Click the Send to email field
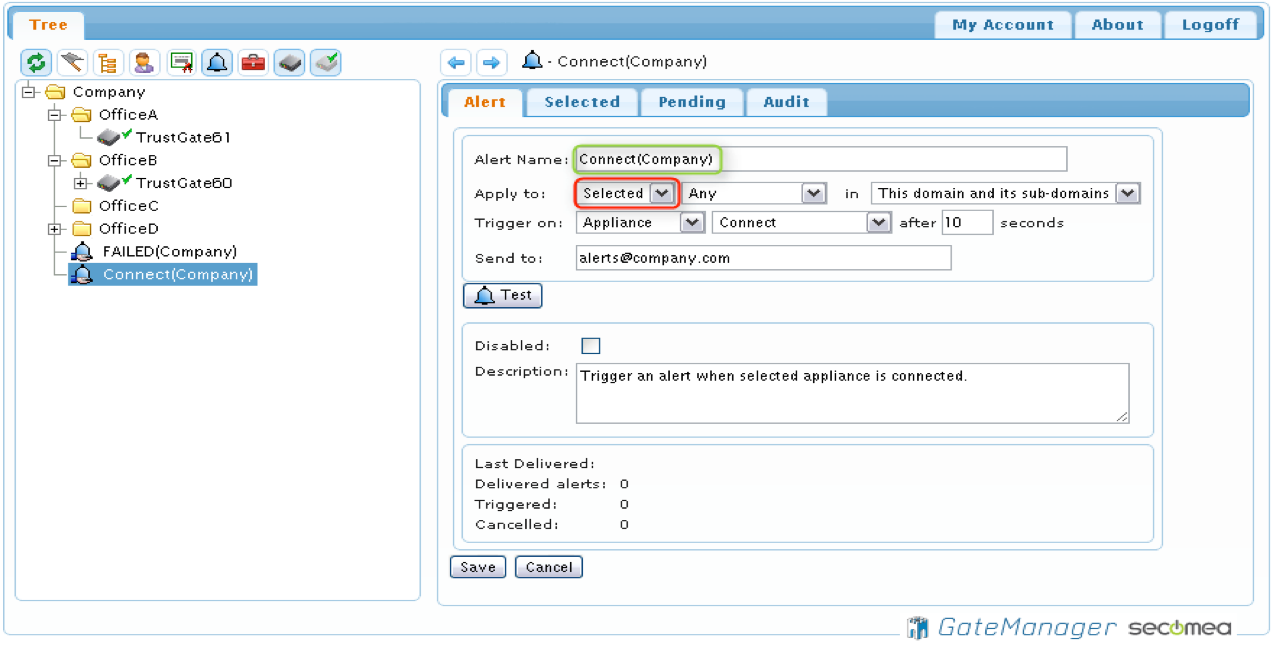The height and width of the screenshot is (647, 1275). click(764, 258)
